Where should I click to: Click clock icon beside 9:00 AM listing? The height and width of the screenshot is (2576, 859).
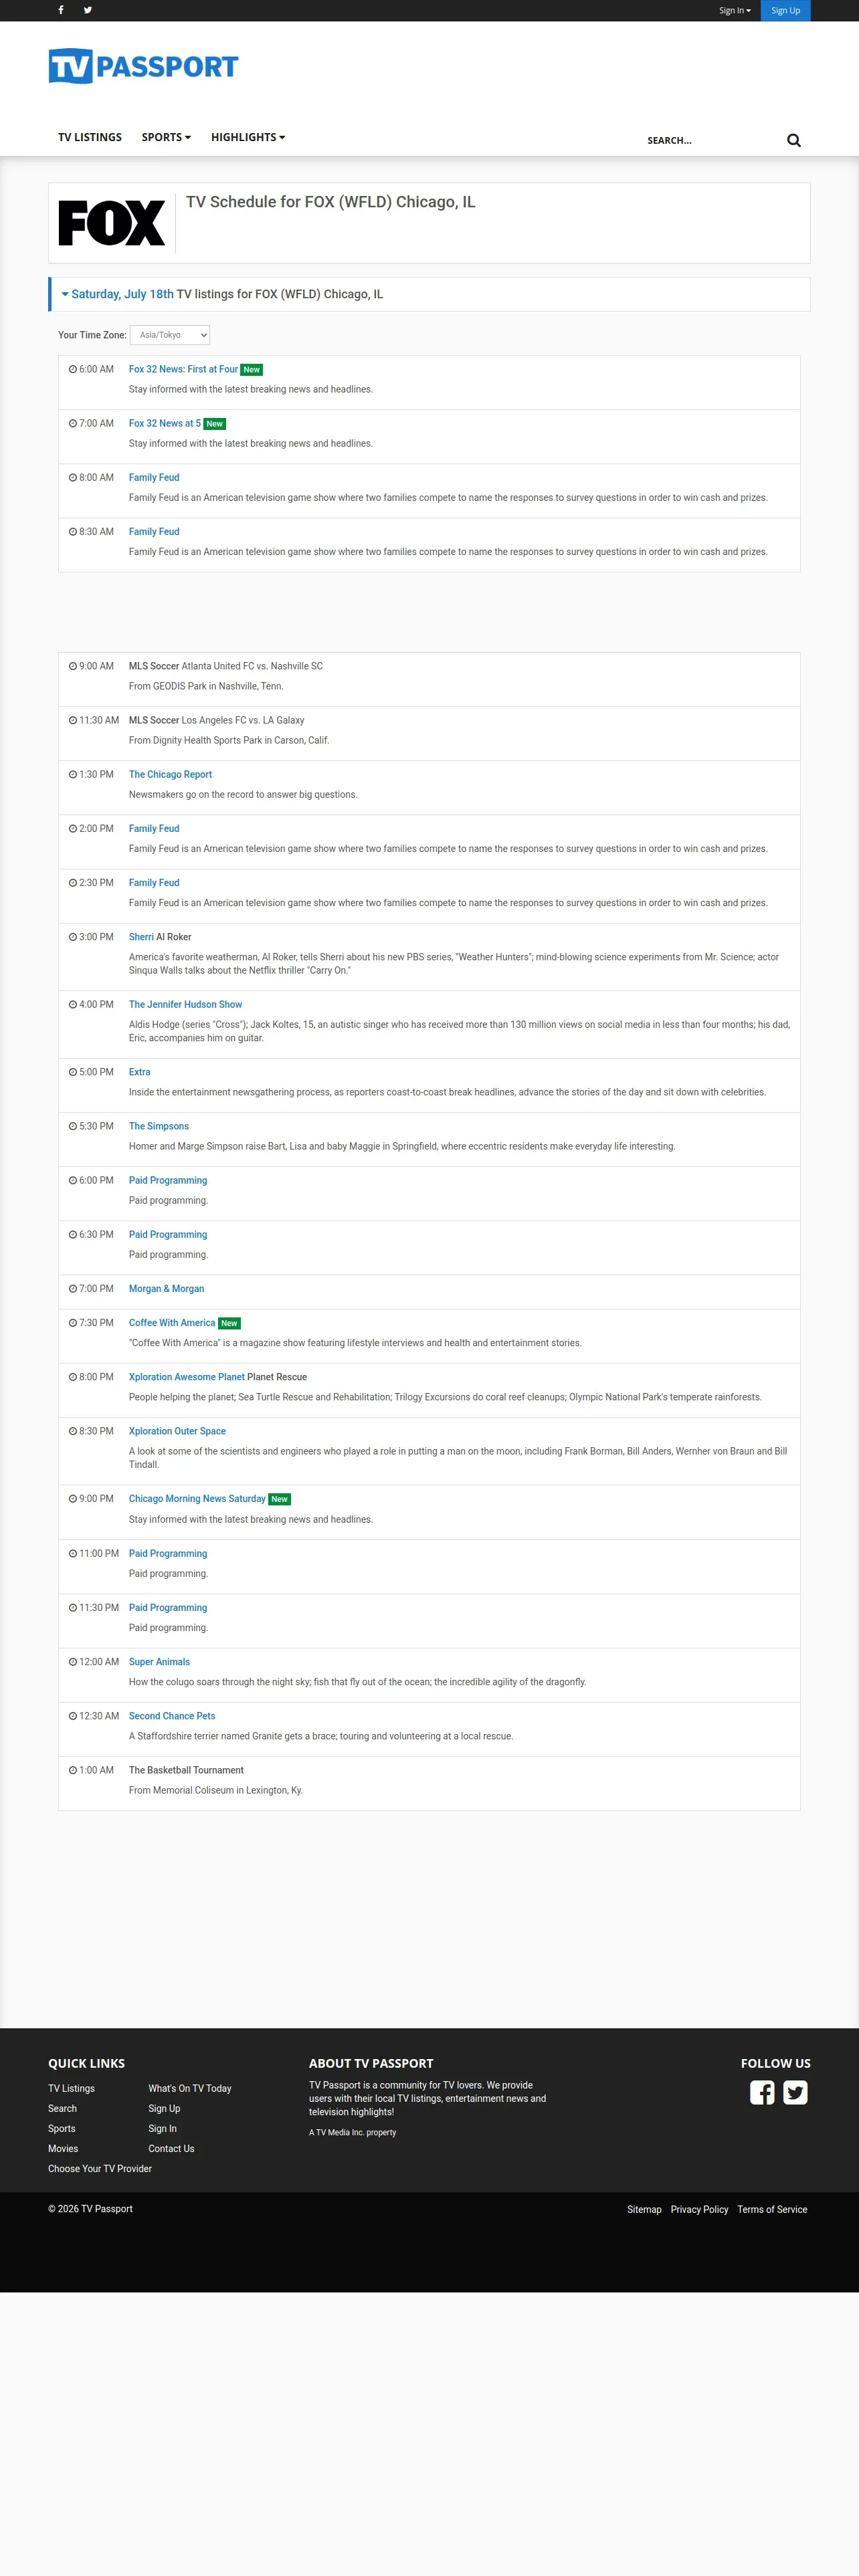[73, 666]
